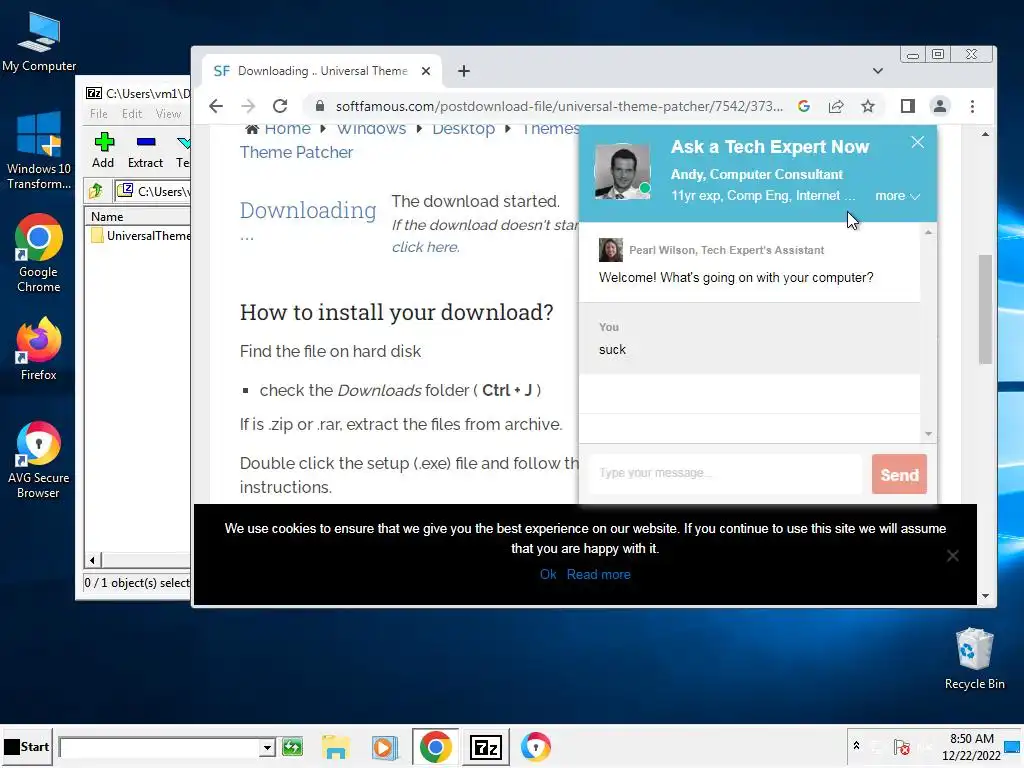Close the Ask a Tech Expert chat
Image resolution: width=1024 pixels, height=768 pixels.
[918, 142]
